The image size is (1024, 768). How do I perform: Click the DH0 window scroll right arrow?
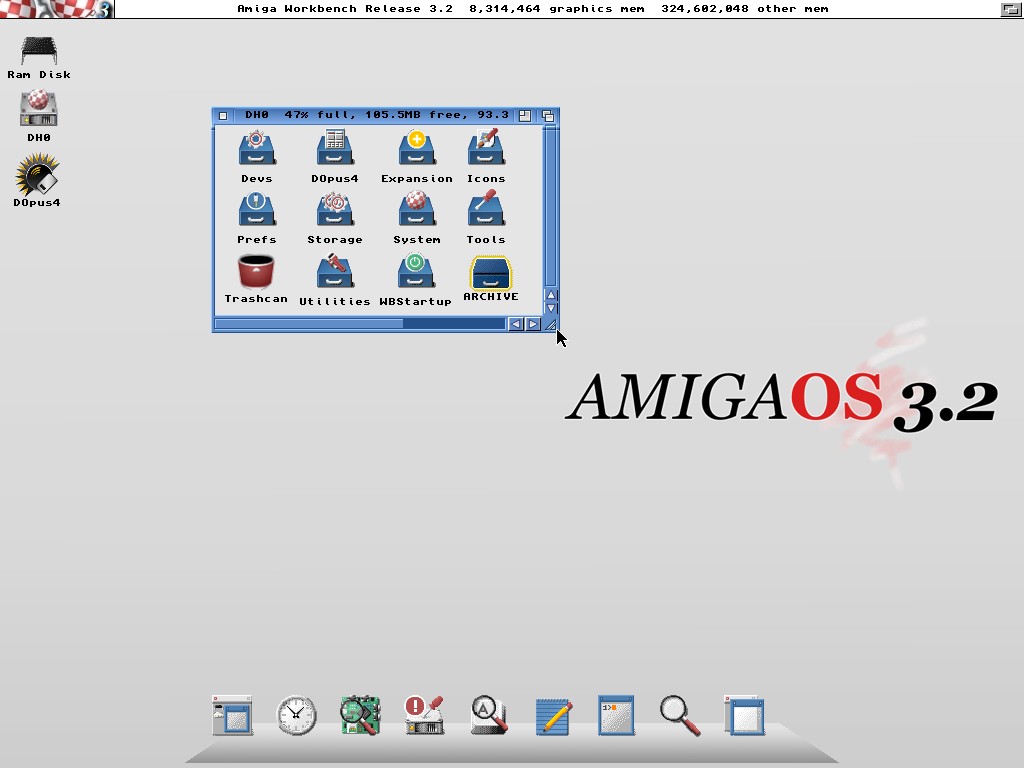click(533, 324)
